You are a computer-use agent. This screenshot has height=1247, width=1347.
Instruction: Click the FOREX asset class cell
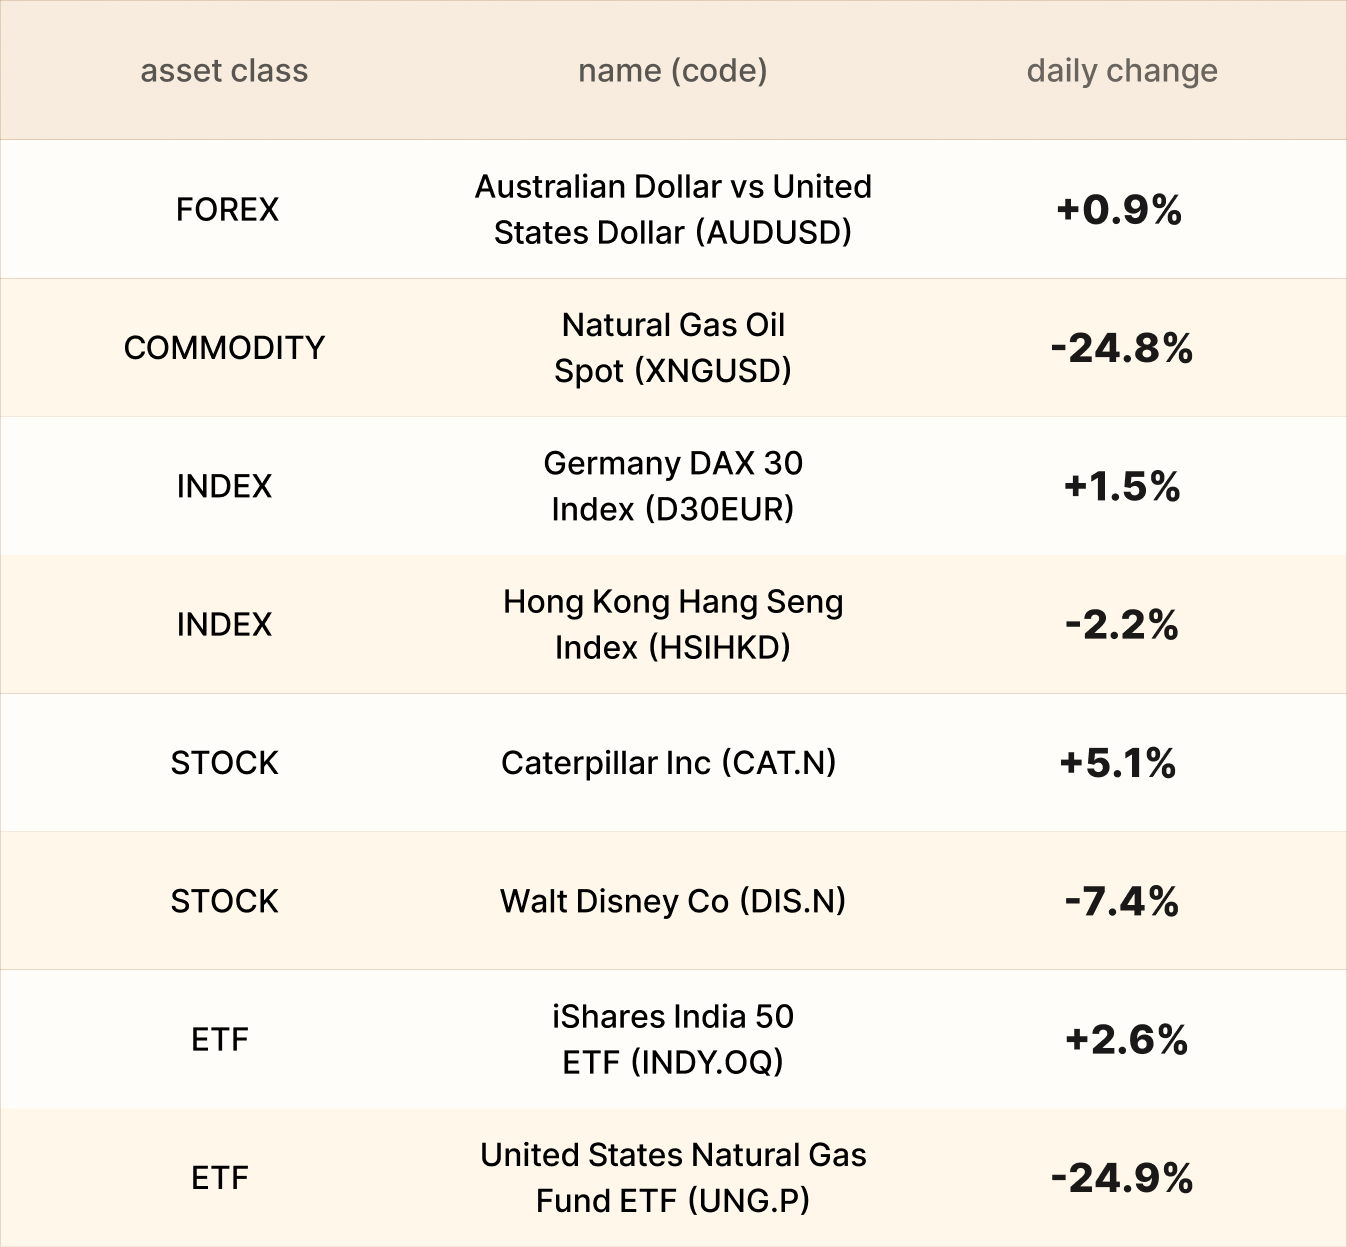[x=227, y=210]
